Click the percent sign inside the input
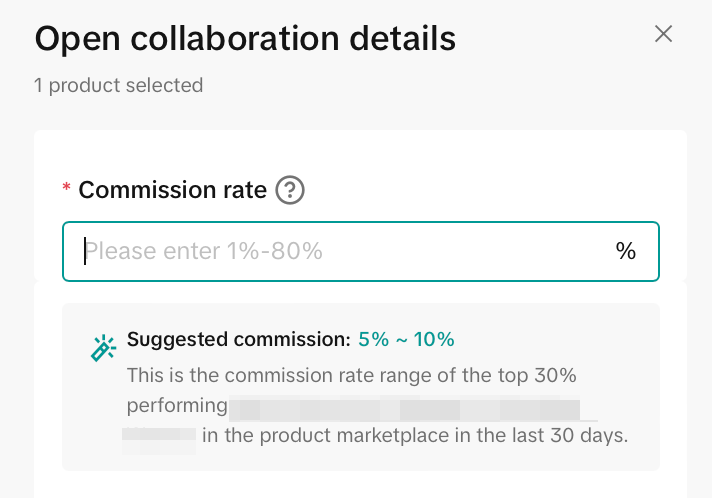The width and height of the screenshot is (712, 498). coord(626,251)
